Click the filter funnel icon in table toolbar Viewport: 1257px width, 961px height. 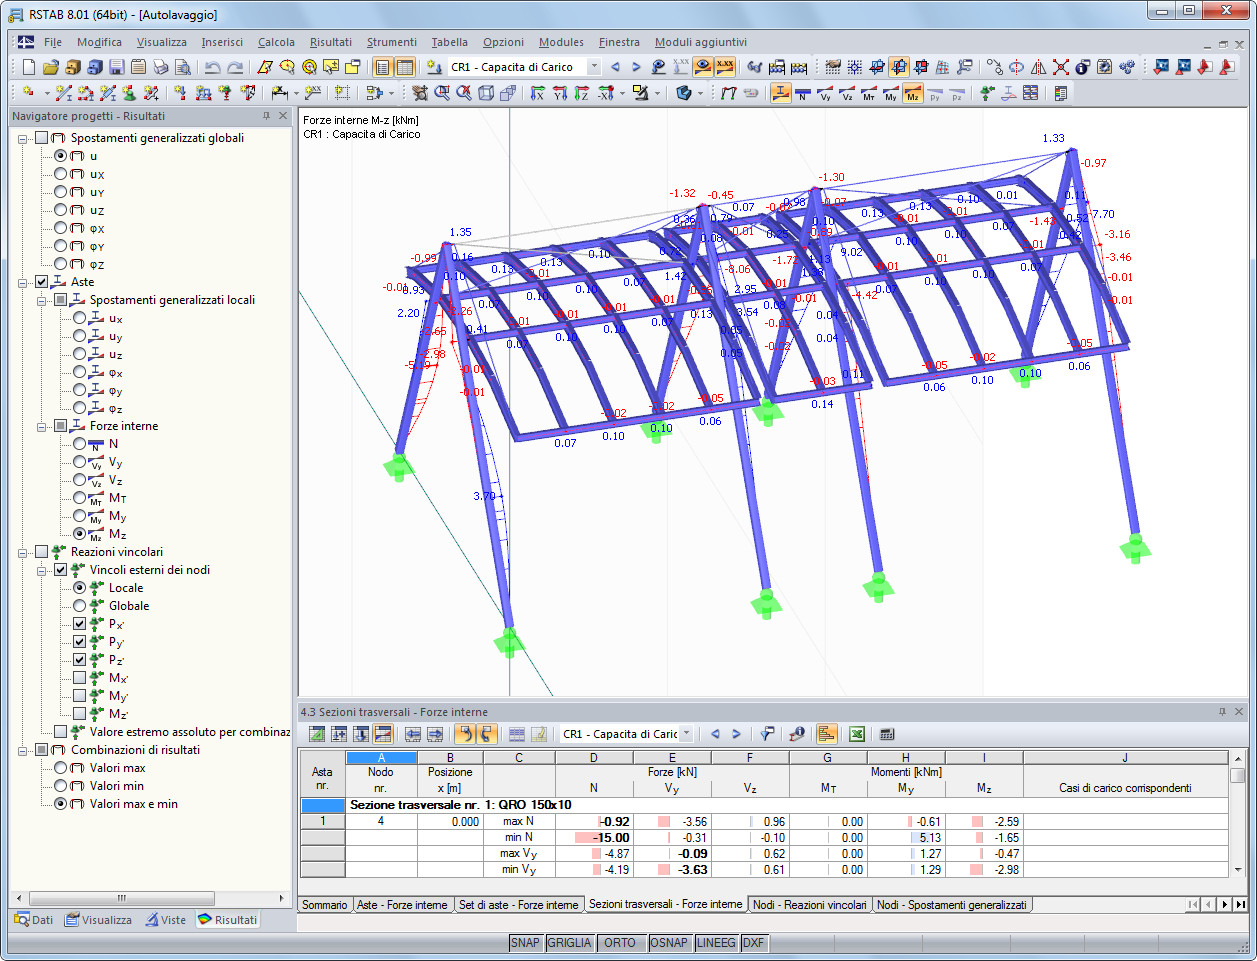pyautogui.click(x=767, y=734)
